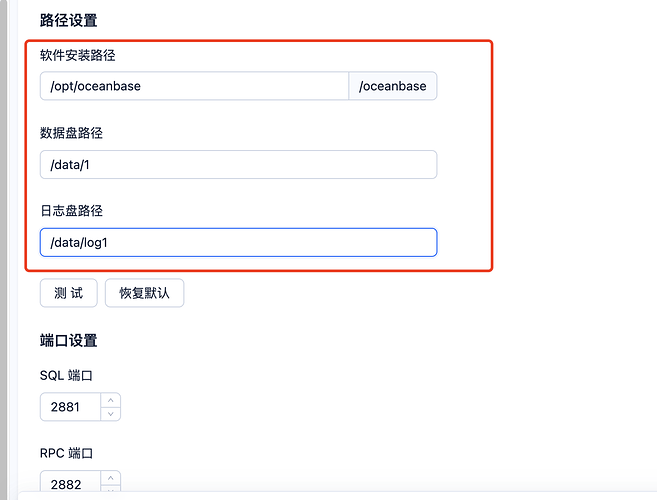Focus the 软件安装路径 field containing /opt/oceanbase
This screenshot has width=657, height=500.
pos(194,86)
